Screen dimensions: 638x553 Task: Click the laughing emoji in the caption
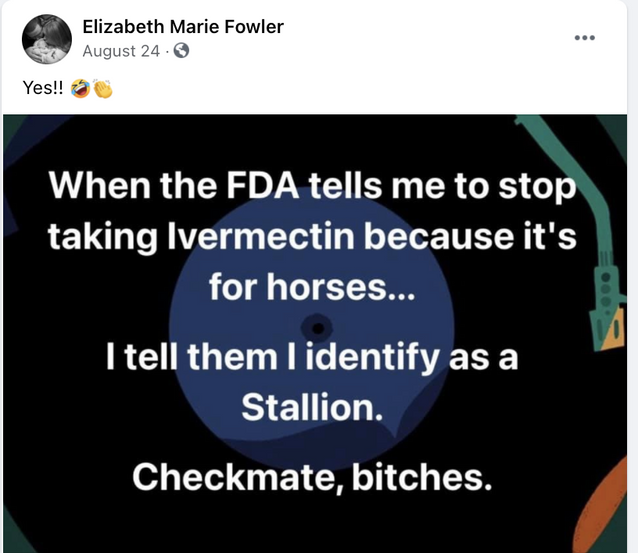81,88
